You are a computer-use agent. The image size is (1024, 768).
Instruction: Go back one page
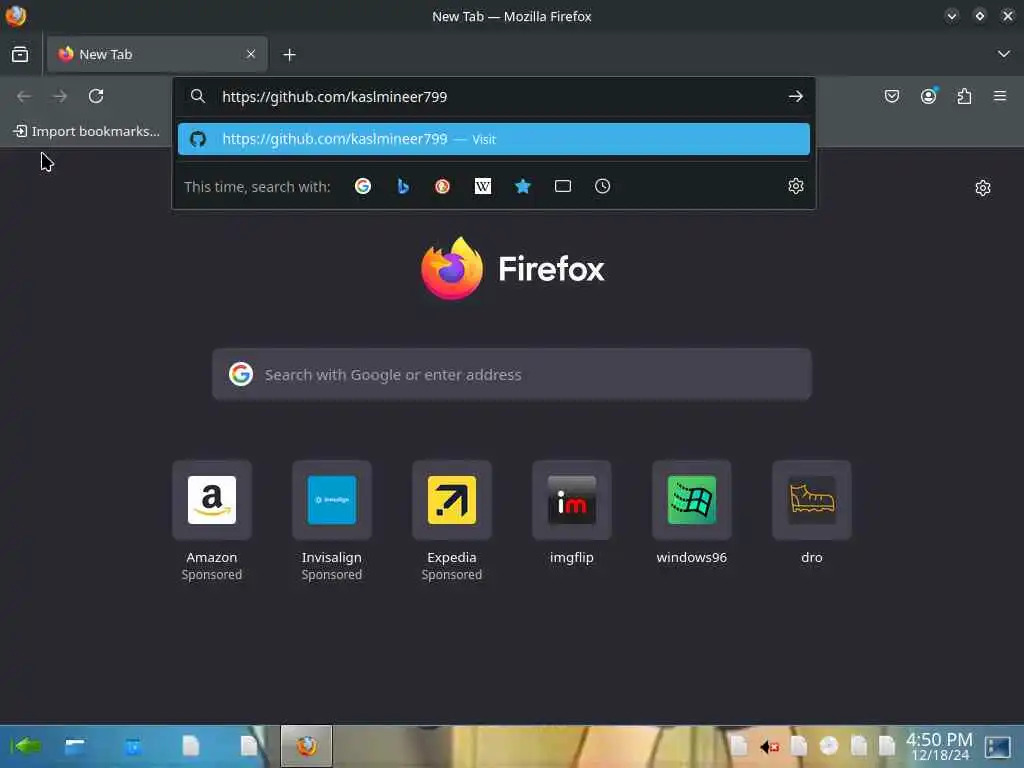click(x=24, y=97)
